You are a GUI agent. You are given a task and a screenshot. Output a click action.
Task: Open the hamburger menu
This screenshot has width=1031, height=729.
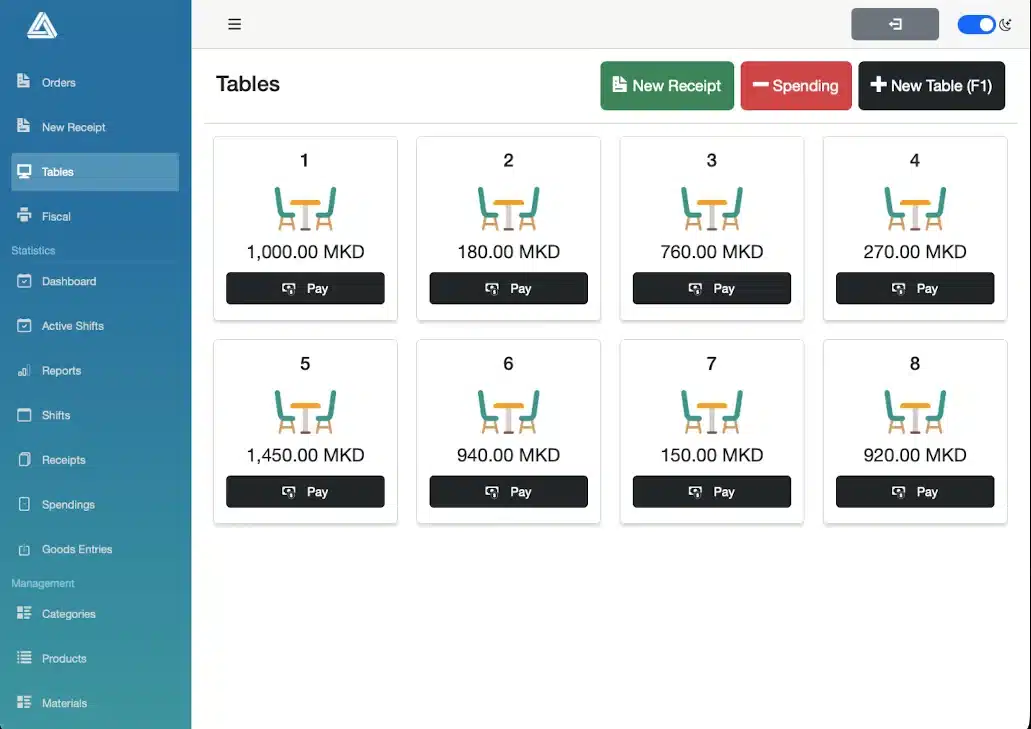[x=234, y=24]
